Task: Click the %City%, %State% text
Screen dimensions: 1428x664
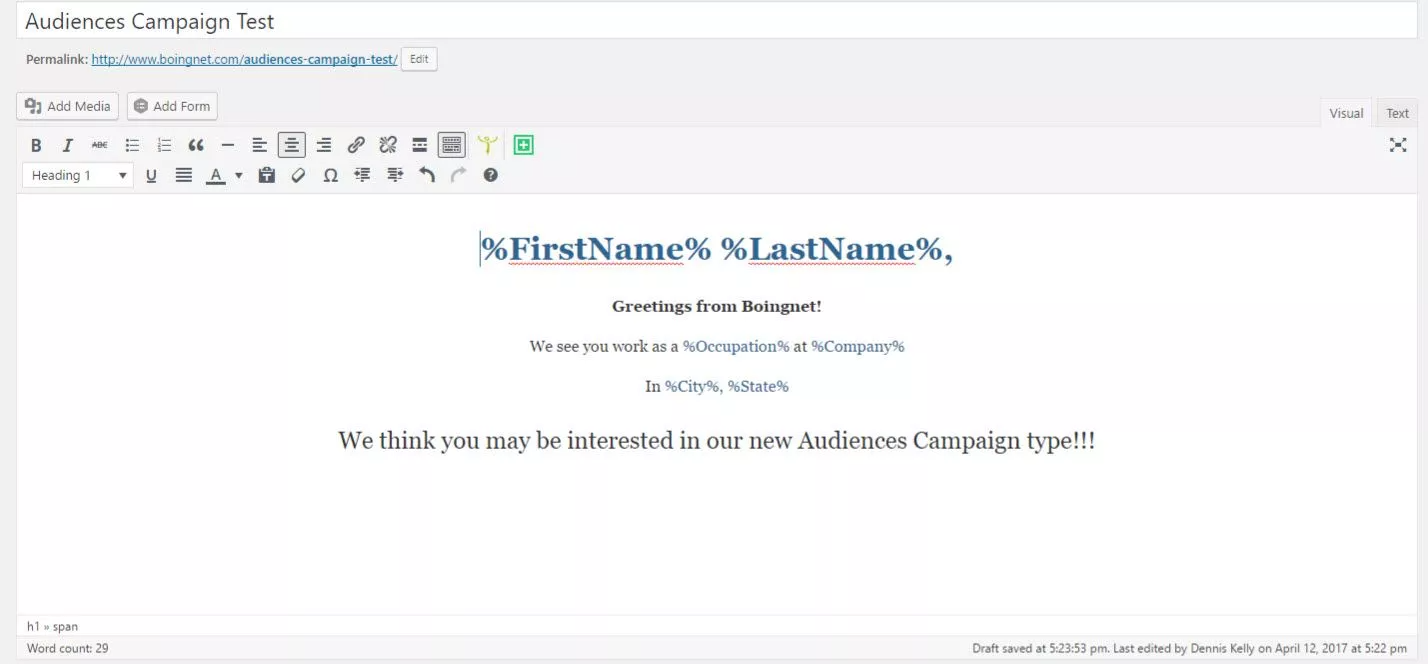Action: tap(727, 386)
